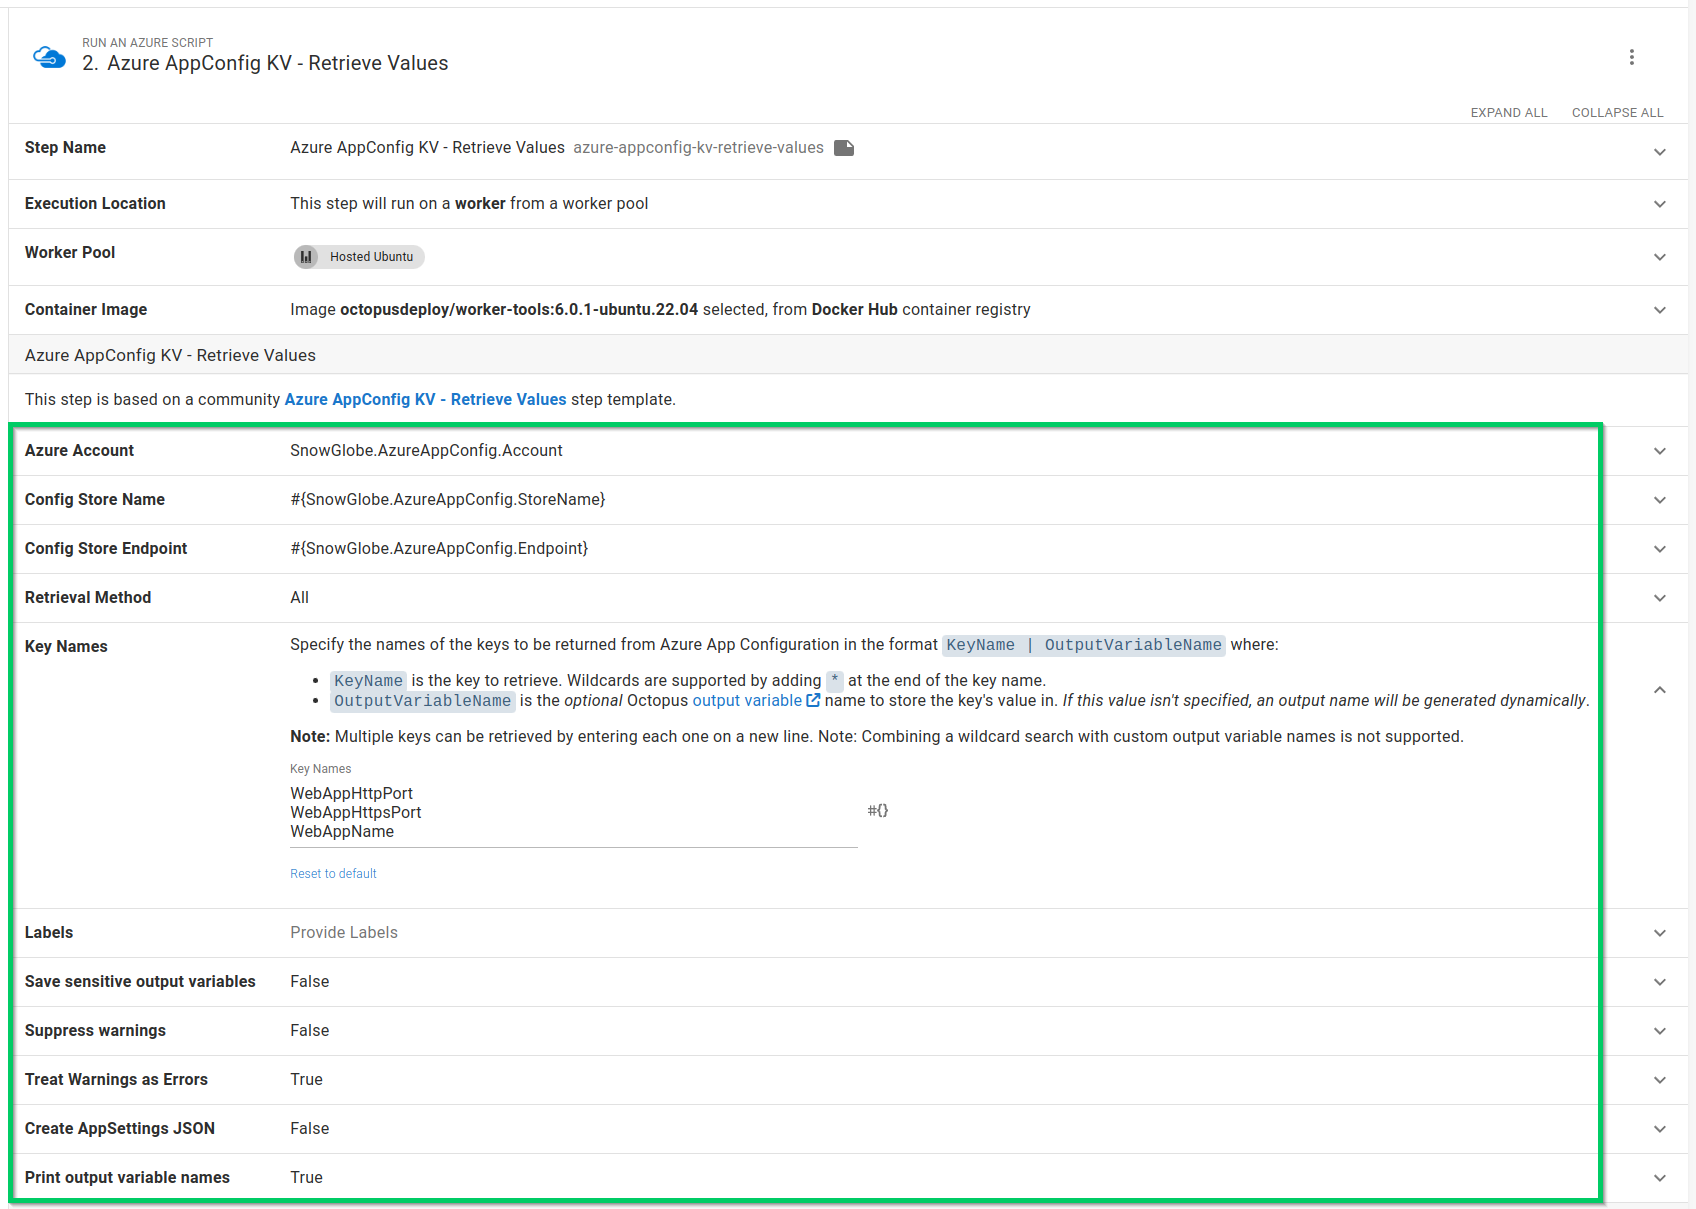This screenshot has height=1209, width=1696.
Task: Insert a variable using the #{} icon
Action: click(x=876, y=810)
